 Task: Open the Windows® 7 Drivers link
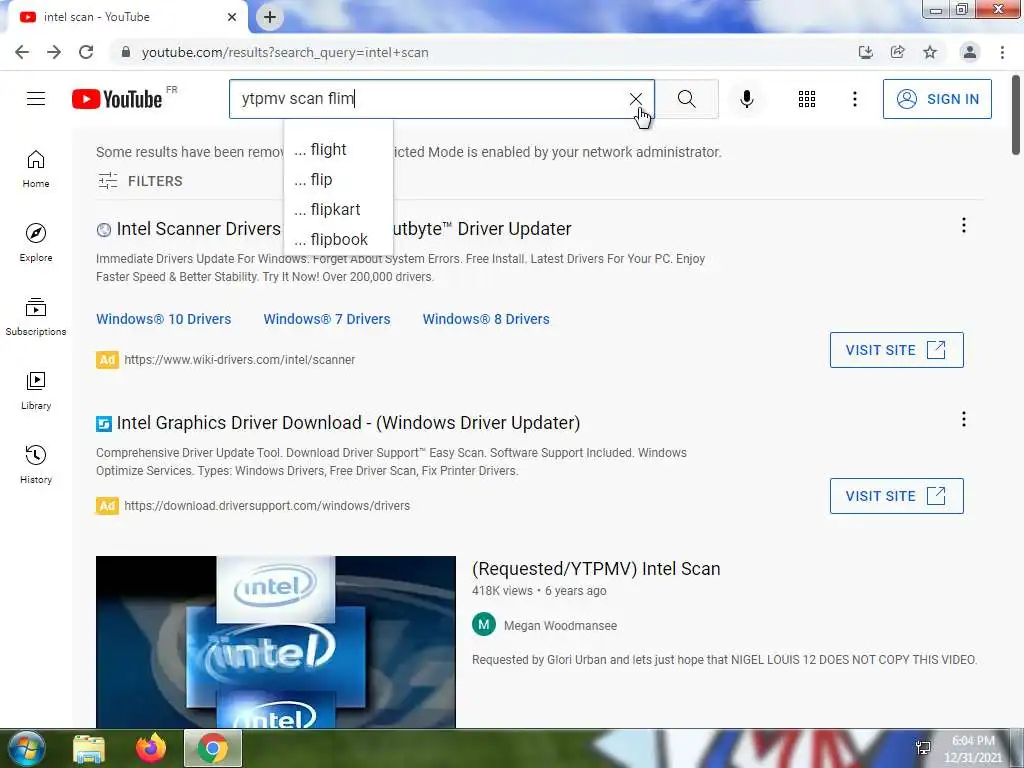point(327,319)
